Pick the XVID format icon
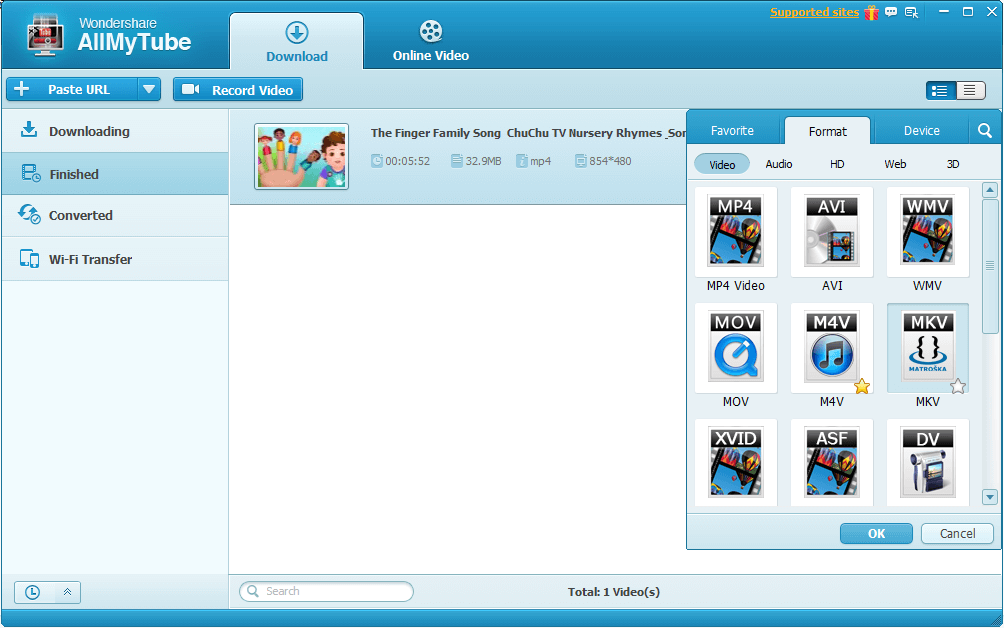 pos(735,462)
